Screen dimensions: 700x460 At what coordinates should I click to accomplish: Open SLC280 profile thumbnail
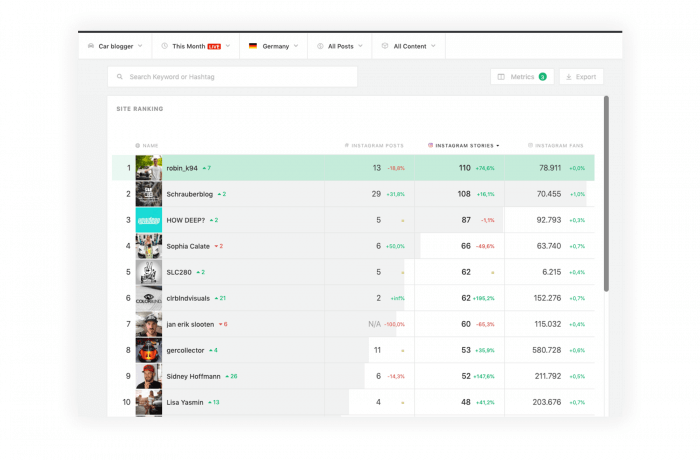[149, 272]
